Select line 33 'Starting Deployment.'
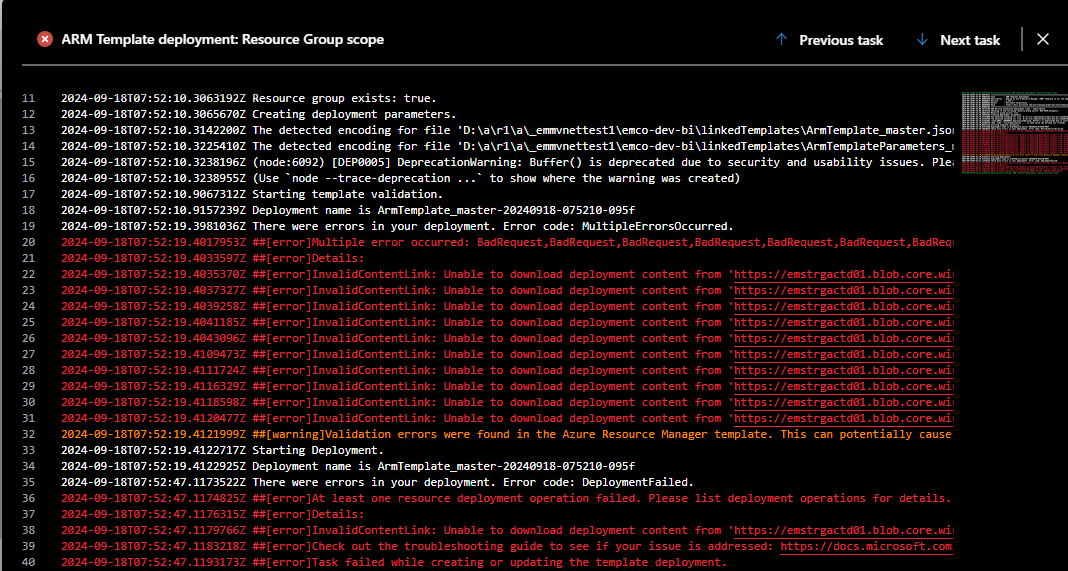Viewport: 1068px width, 571px height. point(223,450)
